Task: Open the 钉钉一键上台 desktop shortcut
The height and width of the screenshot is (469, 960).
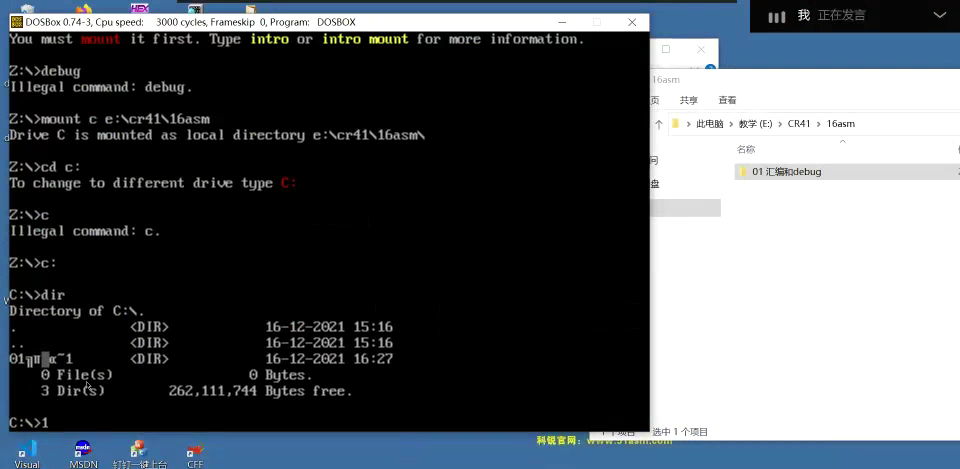Action: click(140, 454)
